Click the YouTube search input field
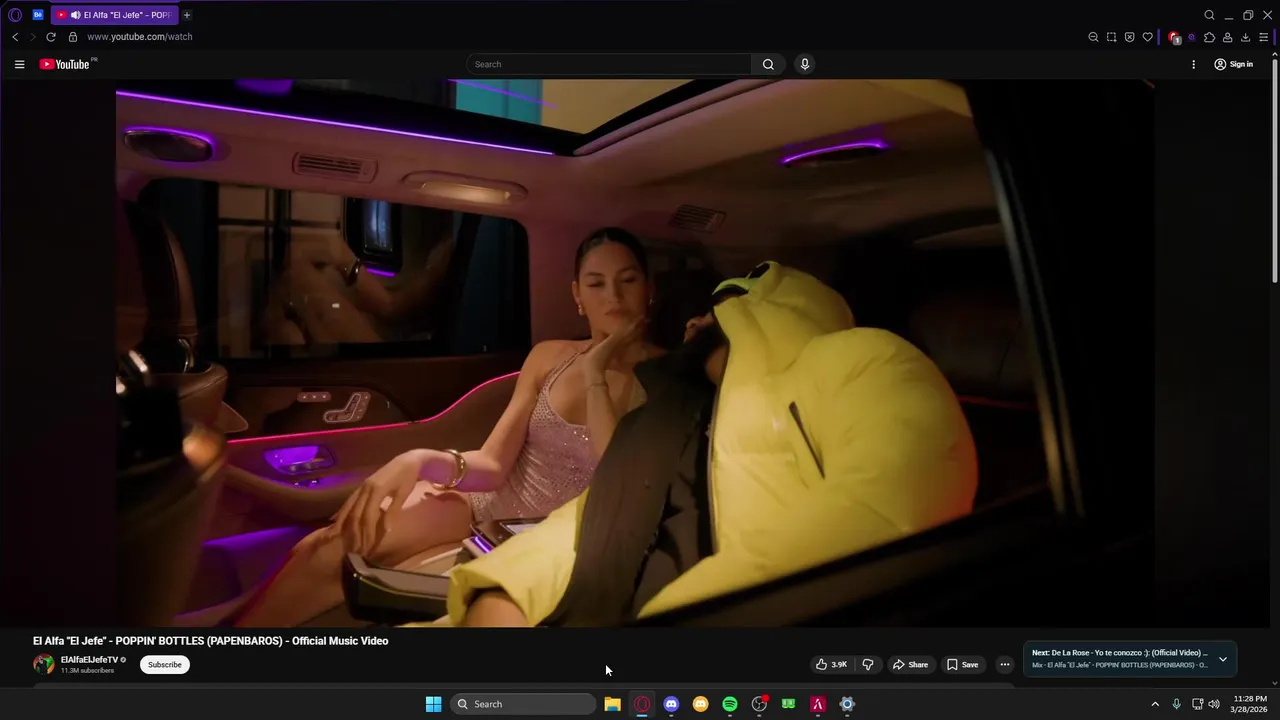This screenshot has height=720, width=1280. tap(608, 64)
